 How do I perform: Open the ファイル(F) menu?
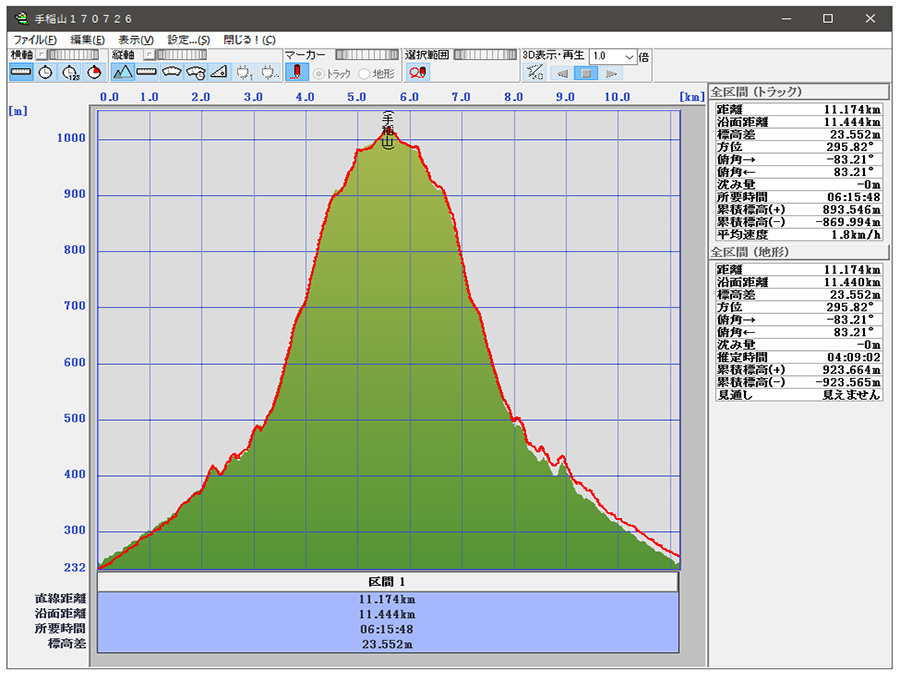pyautogui.click(x=35, y=39)
